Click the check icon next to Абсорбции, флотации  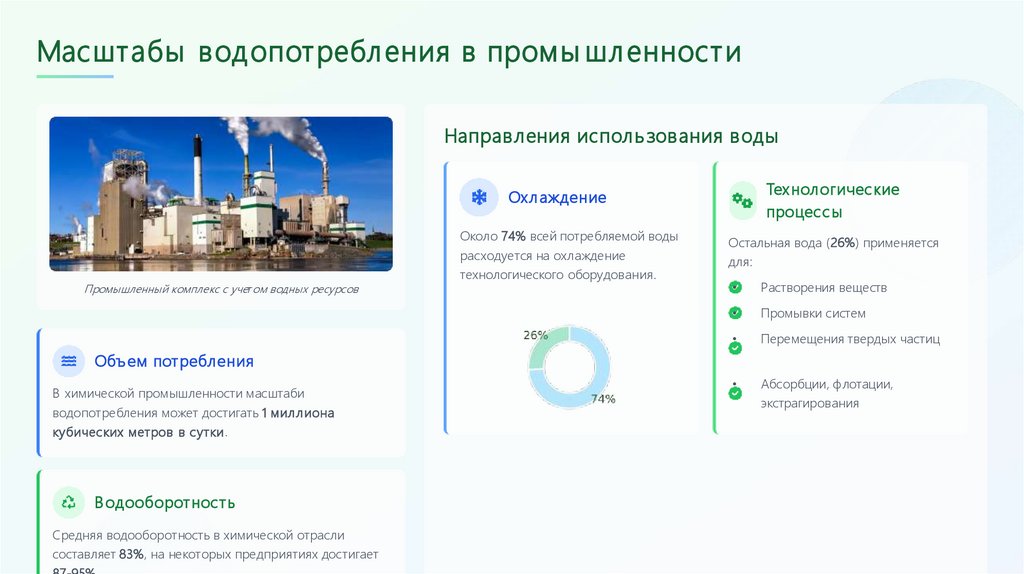(x=735, y=392)
